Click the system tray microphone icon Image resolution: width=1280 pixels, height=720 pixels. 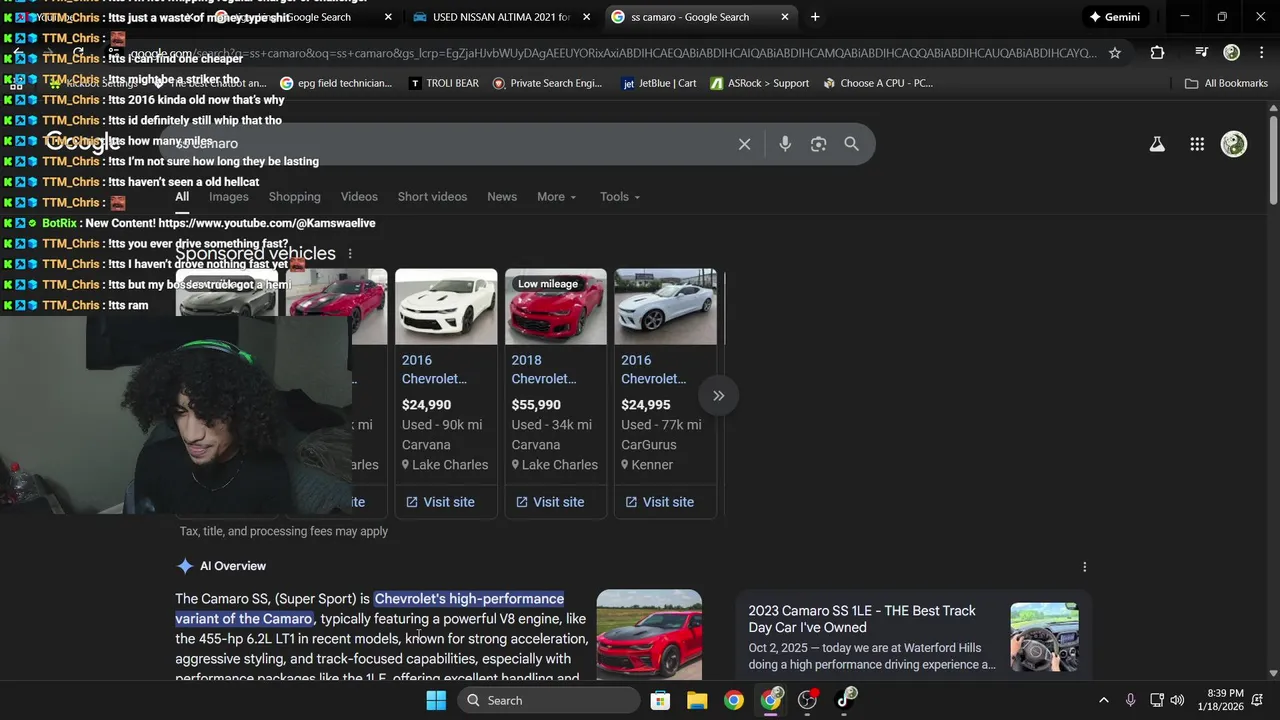1131,700
